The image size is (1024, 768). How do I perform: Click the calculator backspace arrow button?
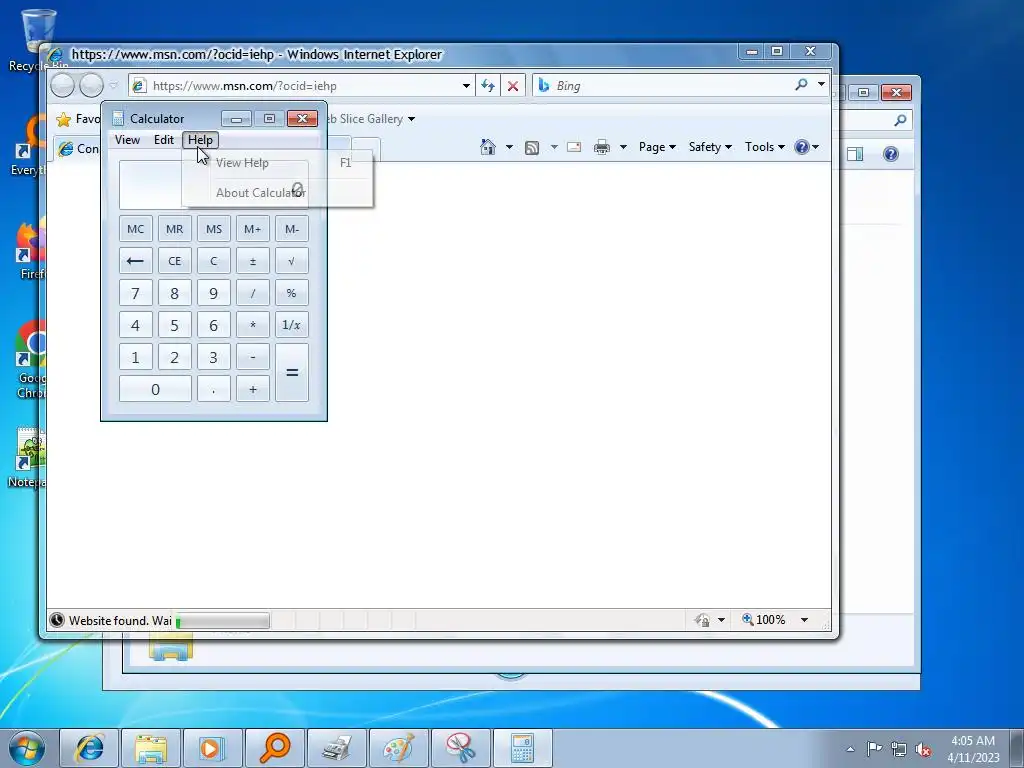pyautogui.click(x=136, y=261)
